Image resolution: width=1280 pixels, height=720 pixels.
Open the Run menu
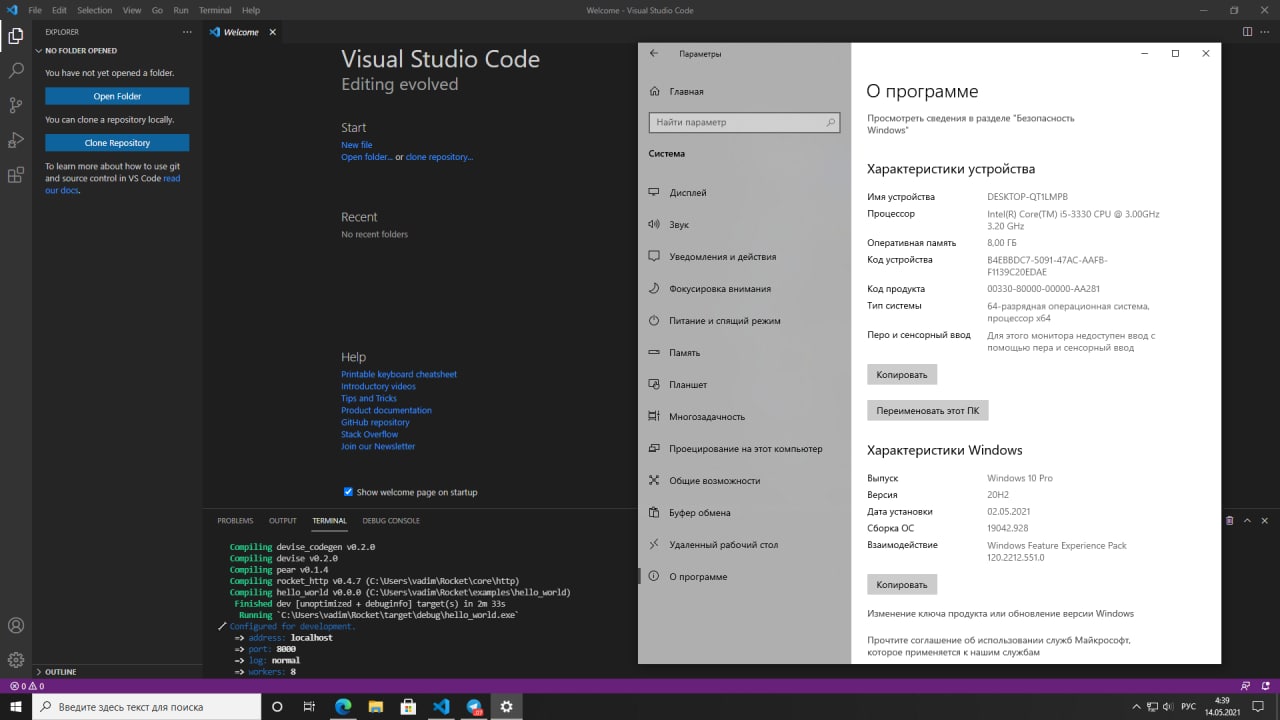[x=181, y=10]
